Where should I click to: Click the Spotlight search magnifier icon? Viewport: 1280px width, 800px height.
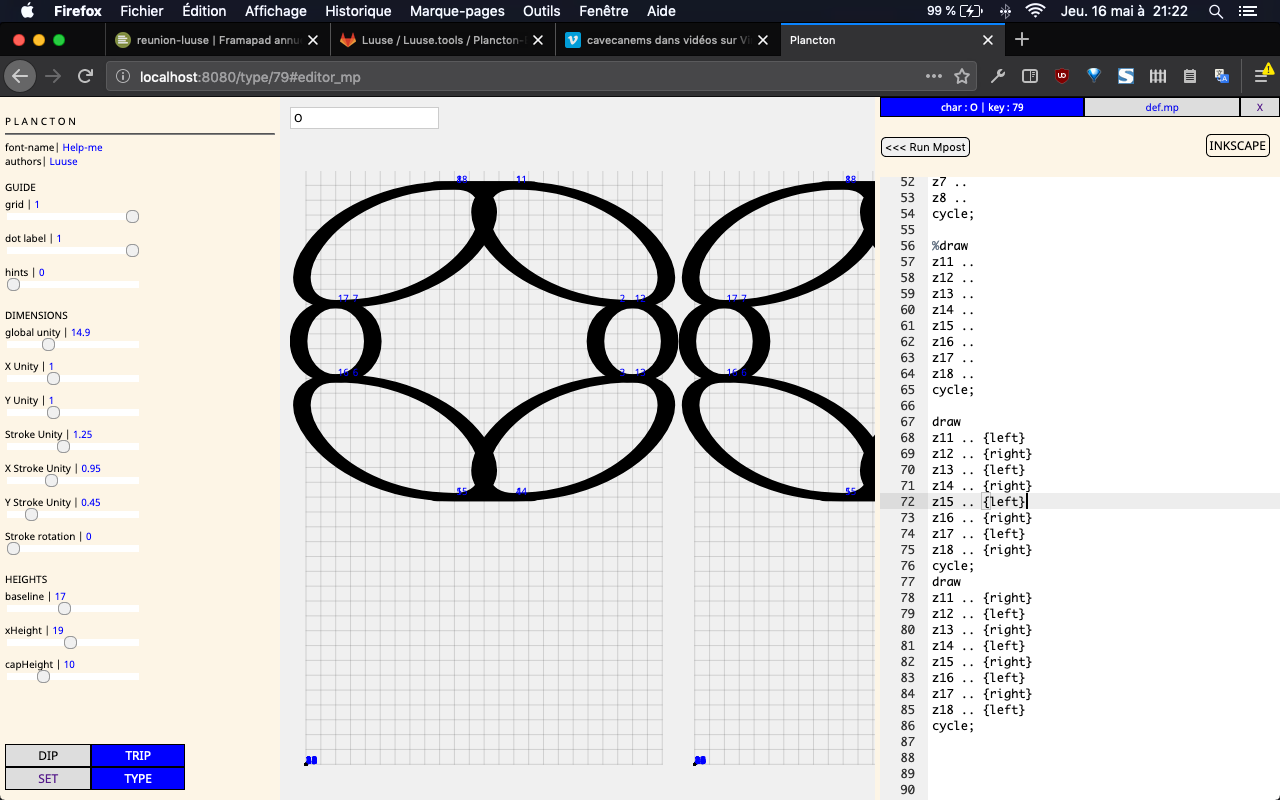pyautogui.click(x=1216, y=11)
